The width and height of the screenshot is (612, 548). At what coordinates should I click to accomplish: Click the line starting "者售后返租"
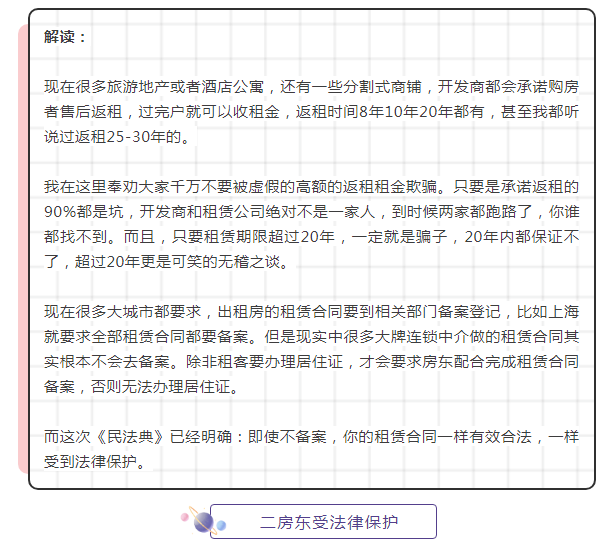pyautogui.click(x=311, y=112)
